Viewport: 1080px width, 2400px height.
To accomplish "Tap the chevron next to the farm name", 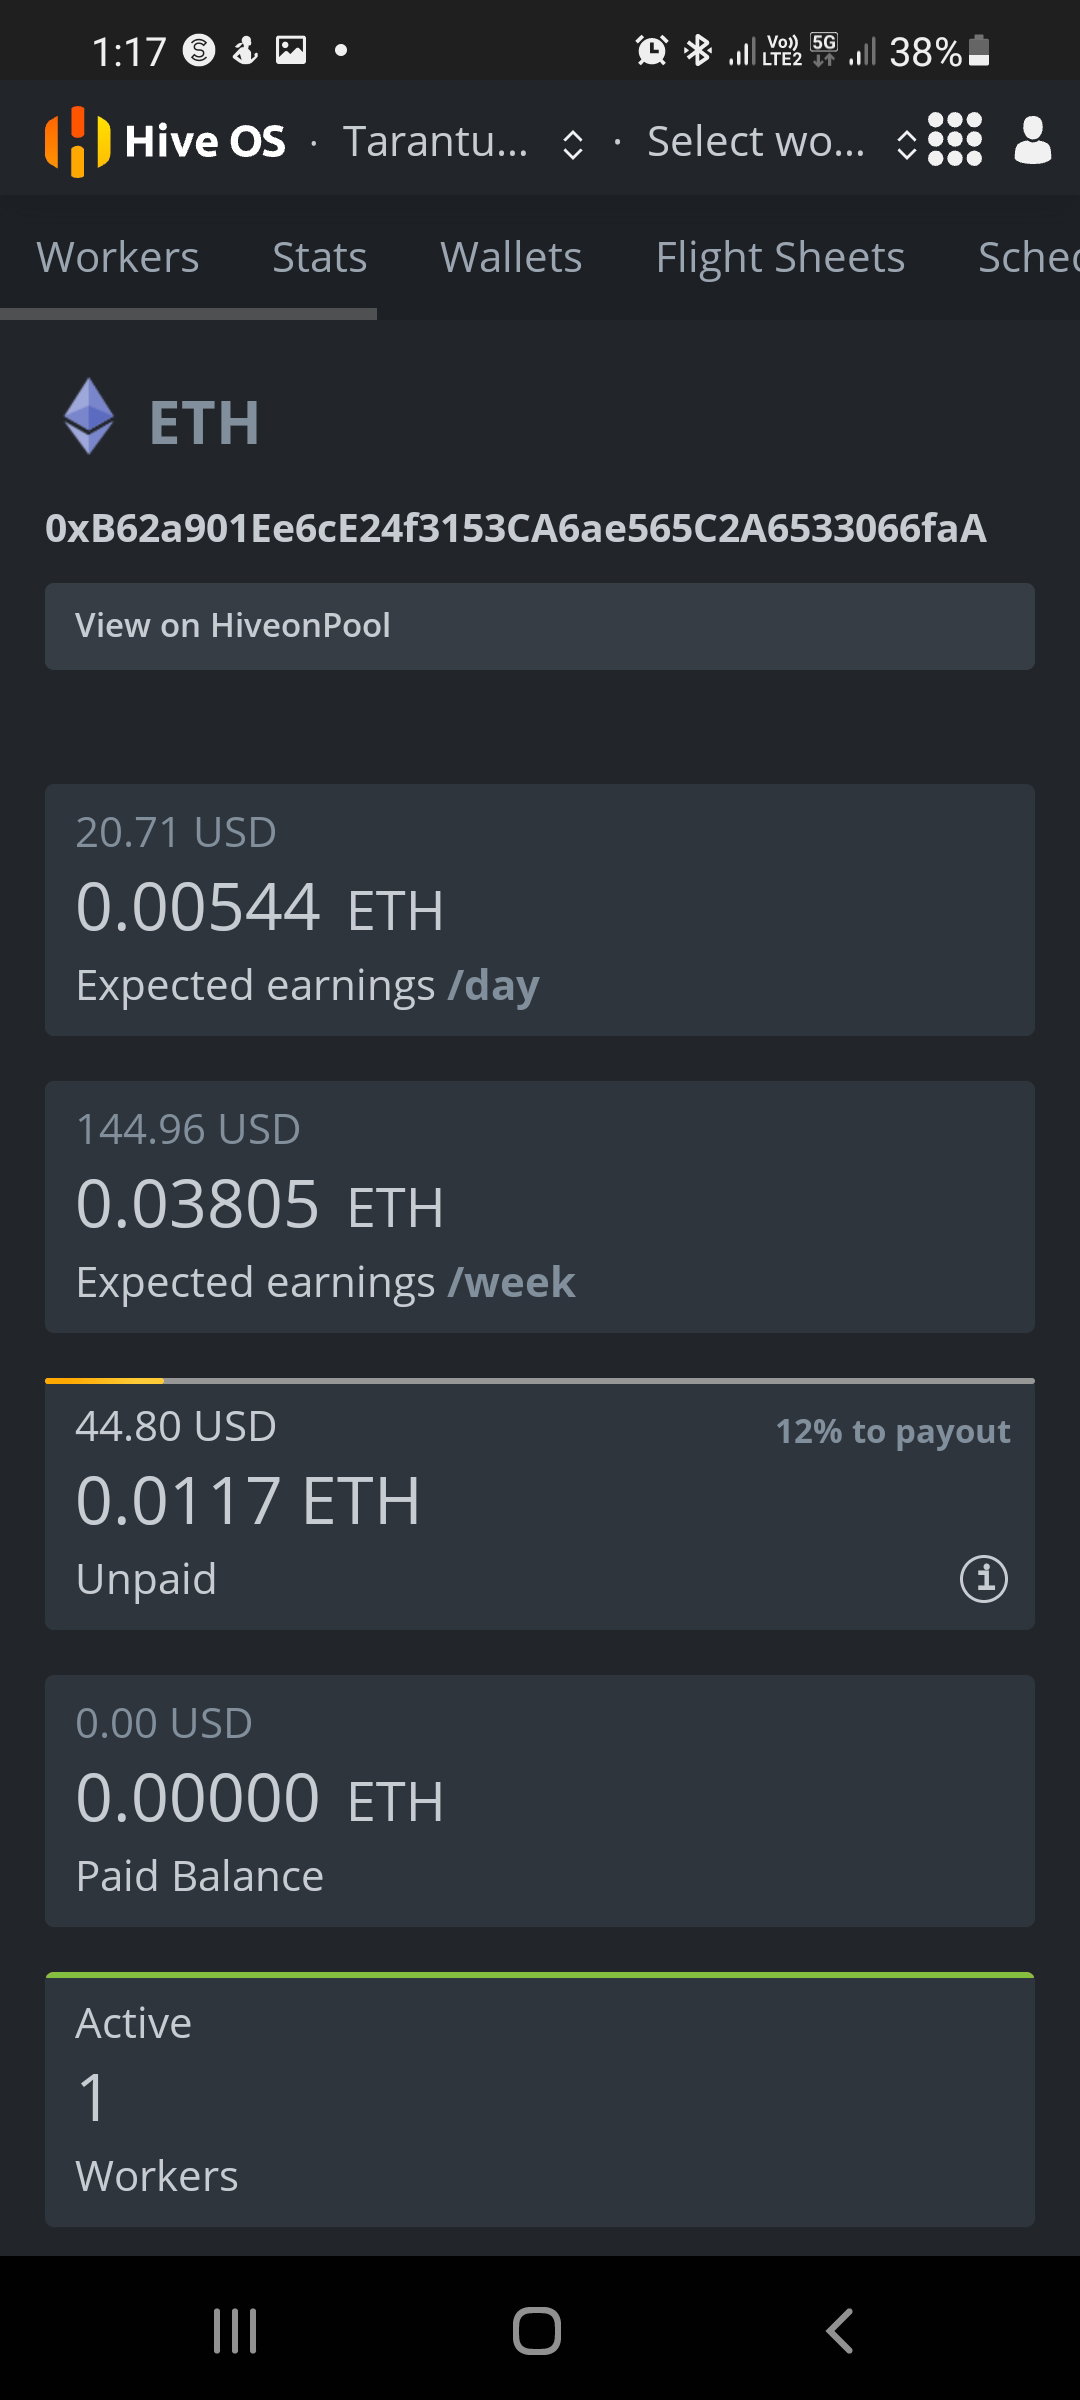I will click(573, 144).
